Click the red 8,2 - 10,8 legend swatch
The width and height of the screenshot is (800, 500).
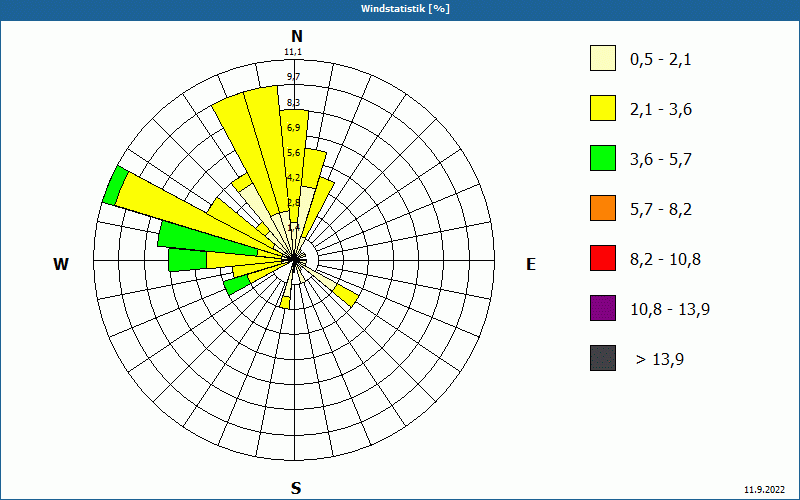coord(603,258)
